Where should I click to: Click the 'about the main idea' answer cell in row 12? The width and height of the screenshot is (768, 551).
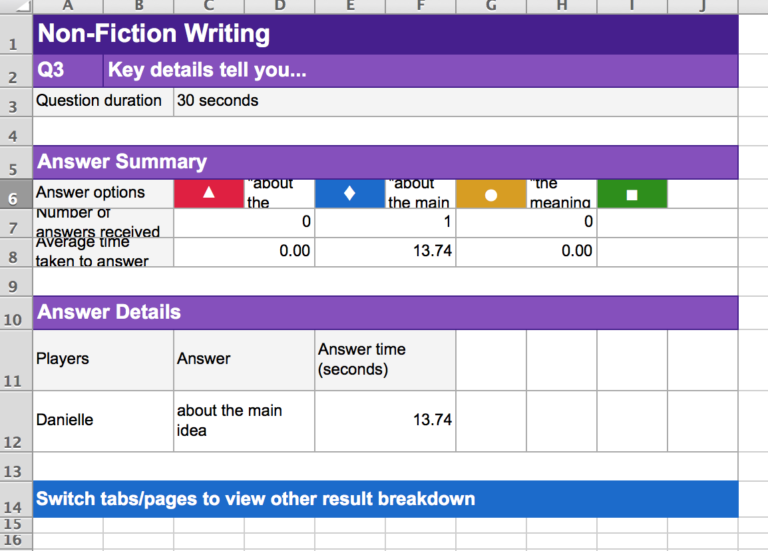coord(244,421)
